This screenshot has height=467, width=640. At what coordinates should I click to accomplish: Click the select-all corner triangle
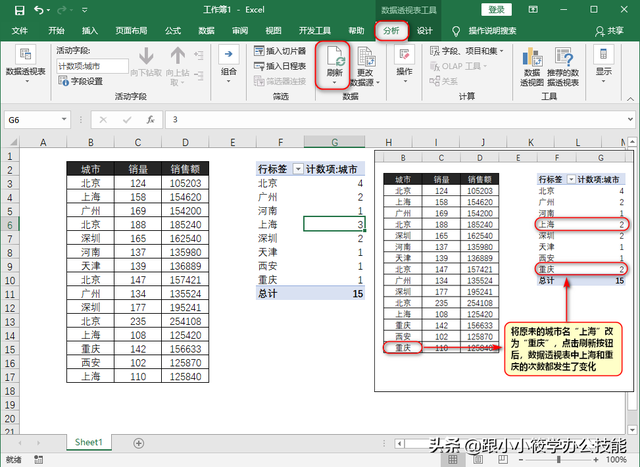pos(13,142)
